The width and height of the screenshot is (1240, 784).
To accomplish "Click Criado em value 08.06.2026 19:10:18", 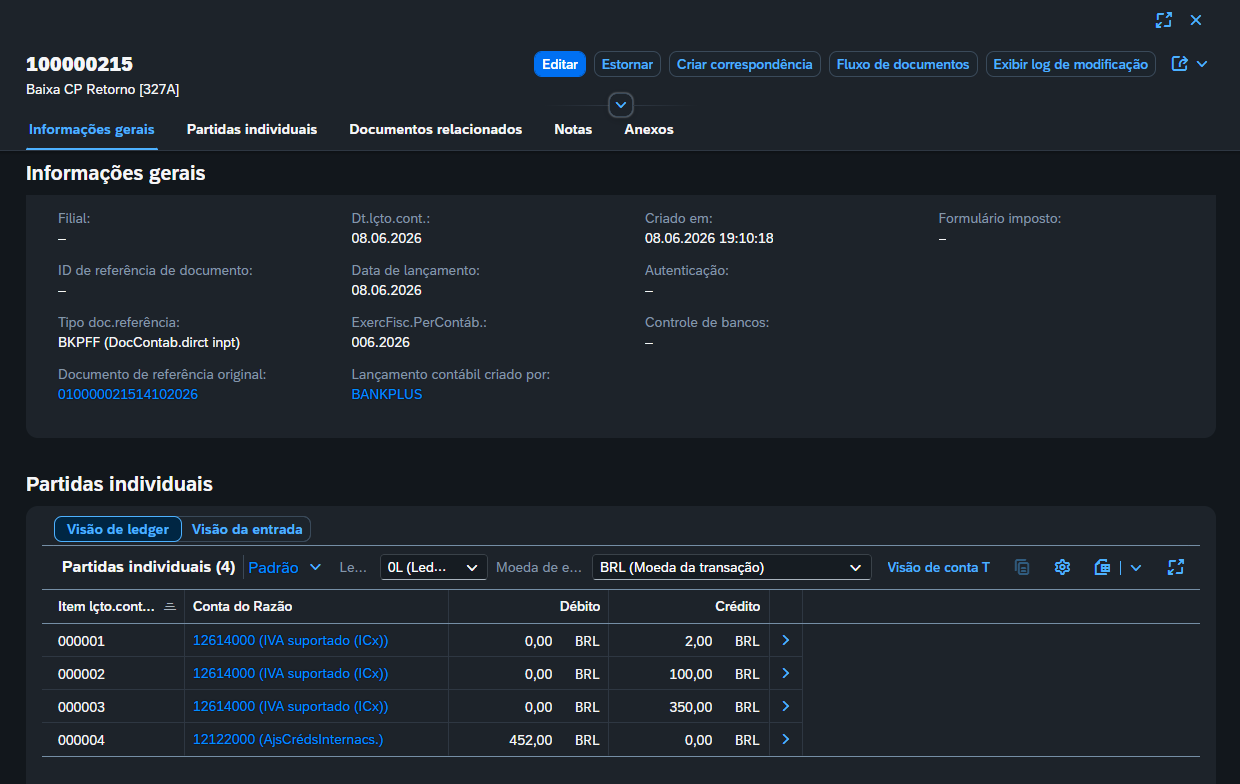I will click(x=709, y=238).
